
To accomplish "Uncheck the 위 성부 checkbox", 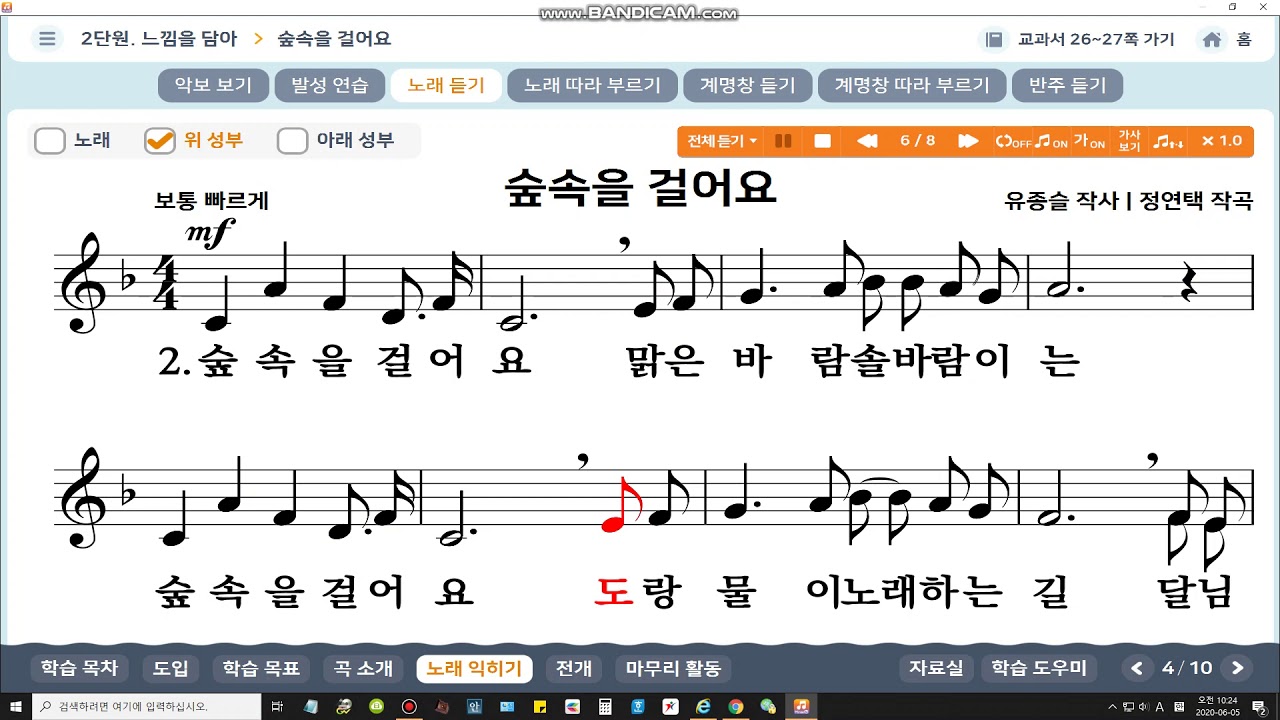I will (x=160, y=140).
